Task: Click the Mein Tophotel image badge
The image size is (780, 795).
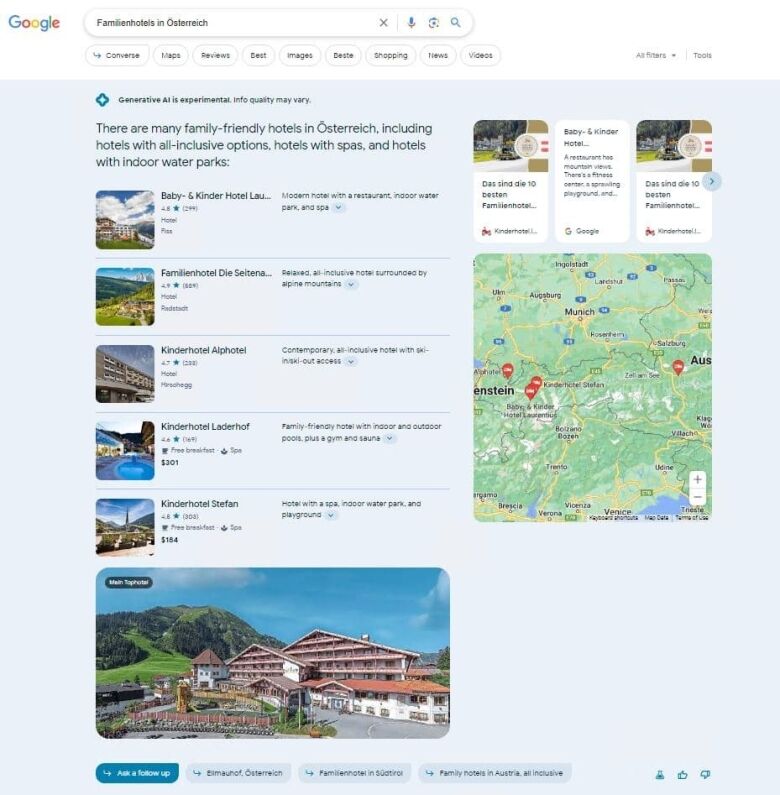Action: coord(129,582)
